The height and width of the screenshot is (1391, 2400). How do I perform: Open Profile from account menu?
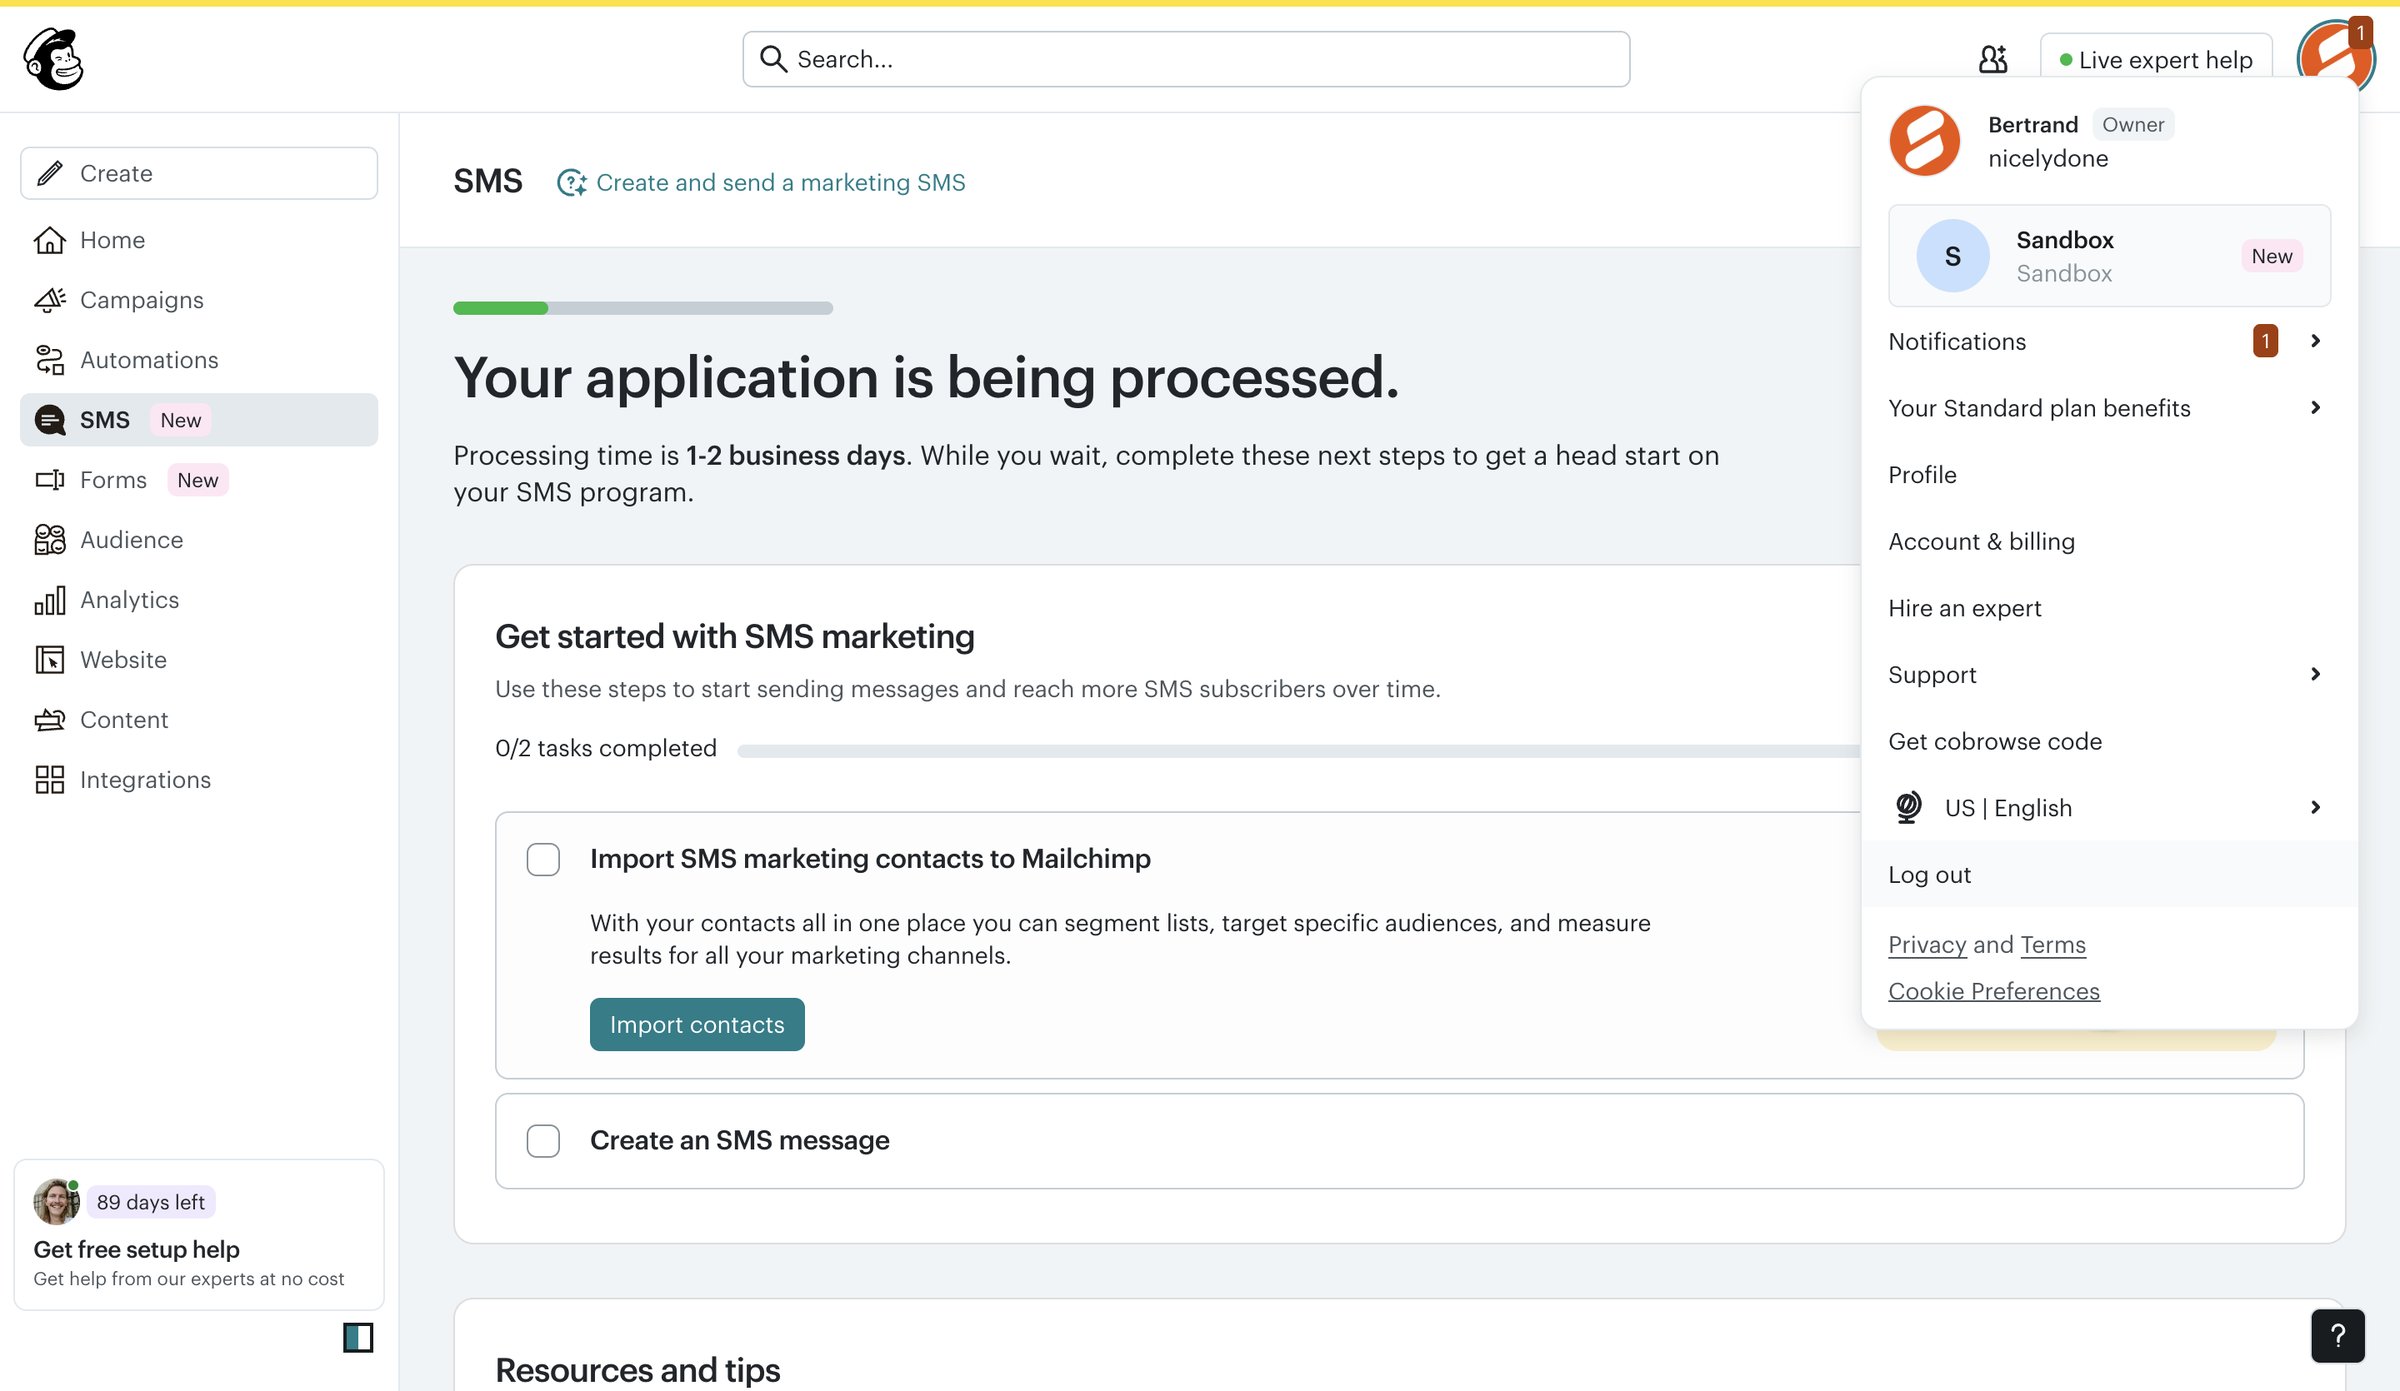(2109, 475)
